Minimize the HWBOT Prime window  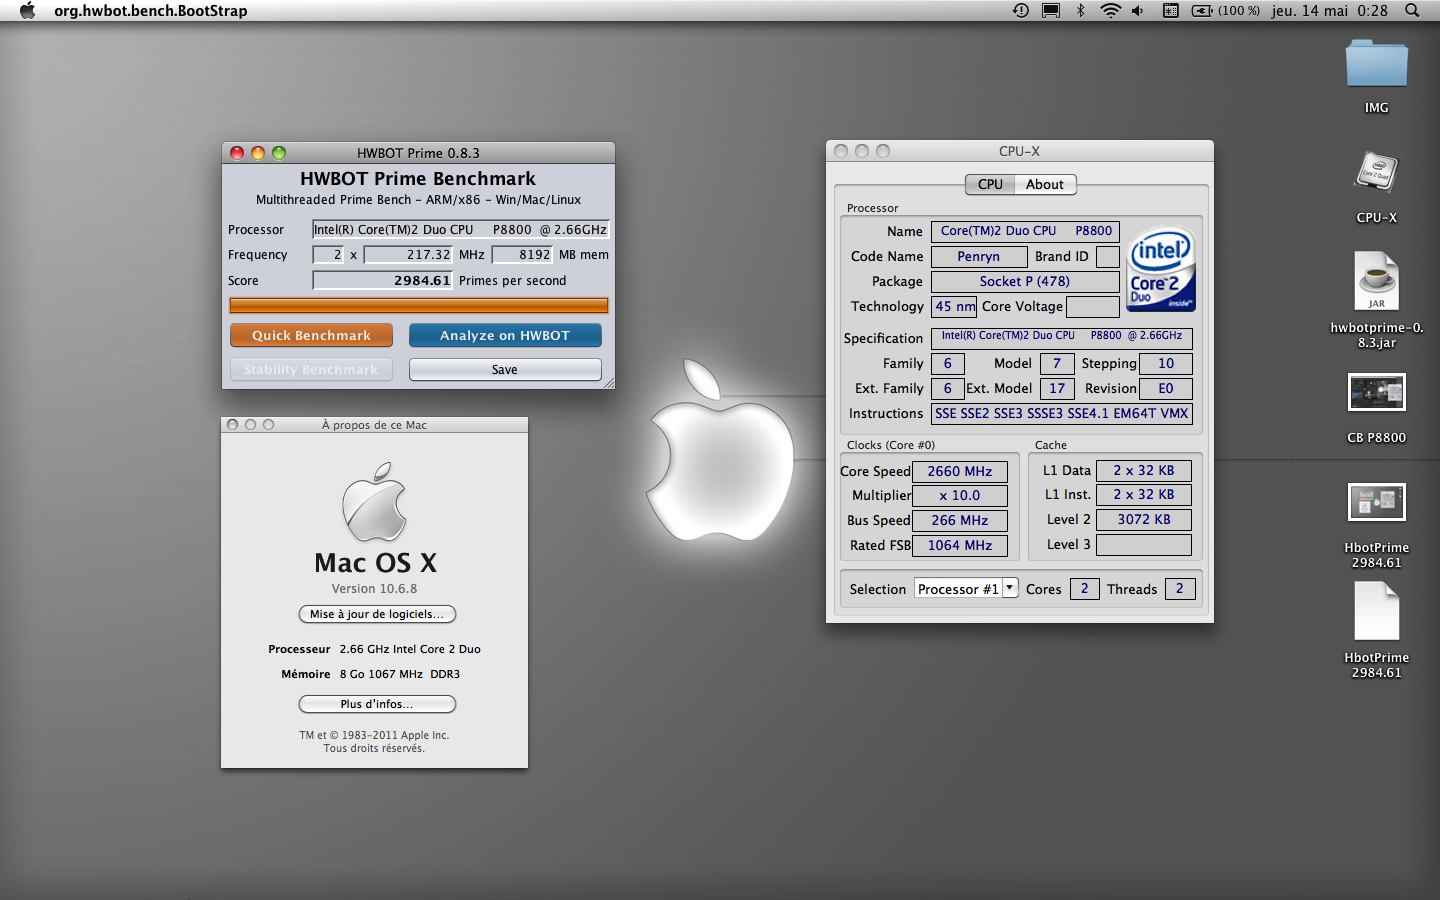click(258, 153)
